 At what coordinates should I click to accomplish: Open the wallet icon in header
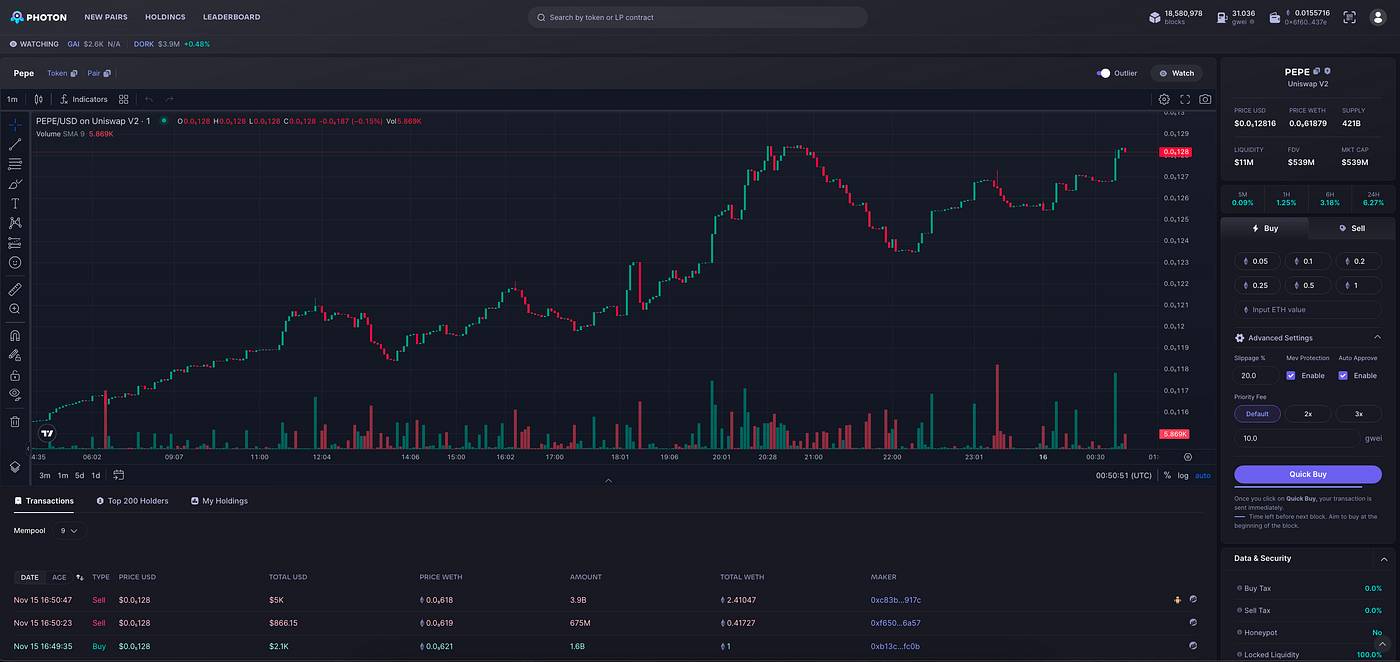(1275, 17)
